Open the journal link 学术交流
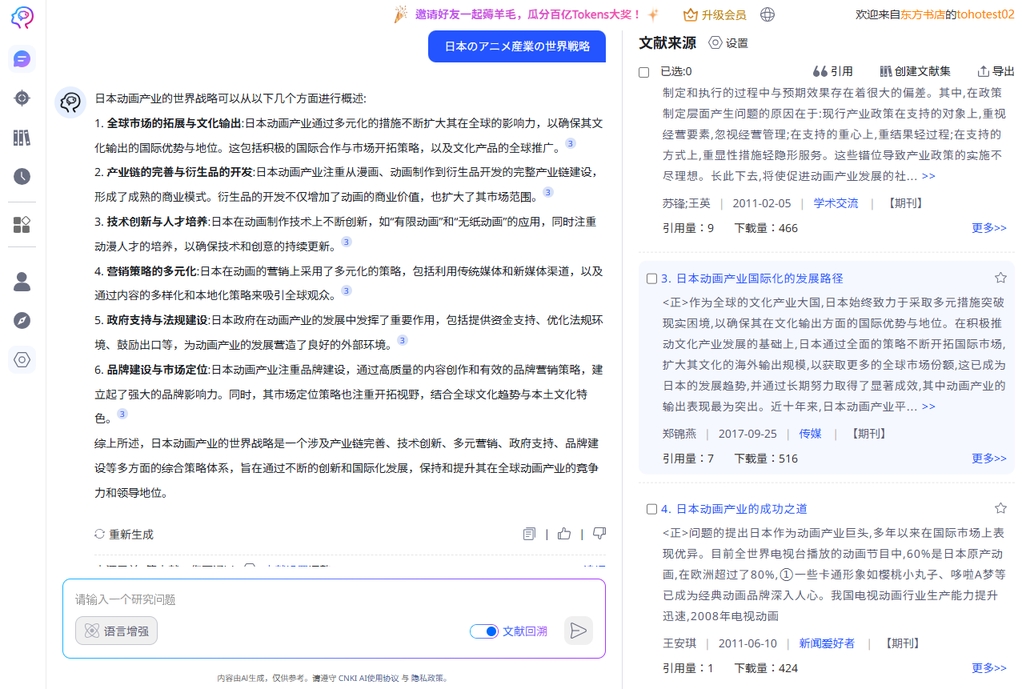 click(836, 203)
